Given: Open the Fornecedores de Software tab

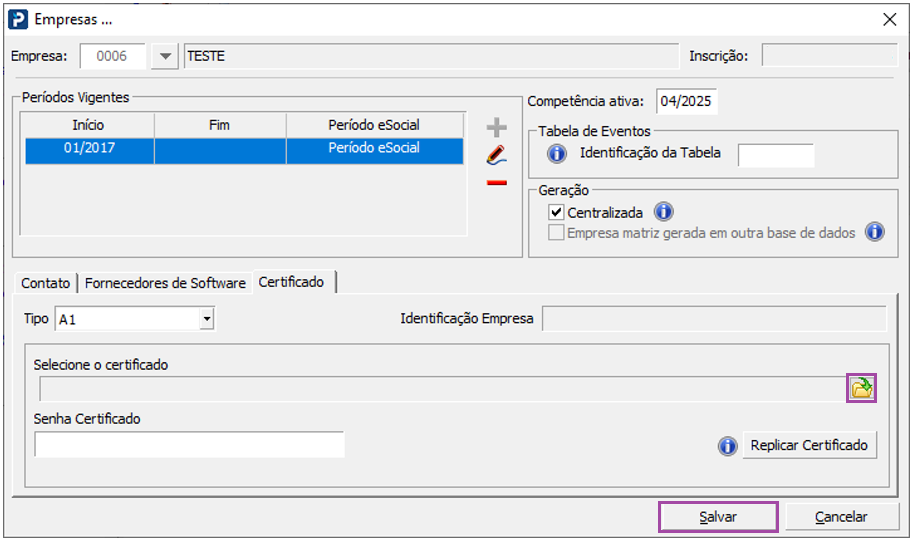Looking at the screenshot, I should coord(165,283).
